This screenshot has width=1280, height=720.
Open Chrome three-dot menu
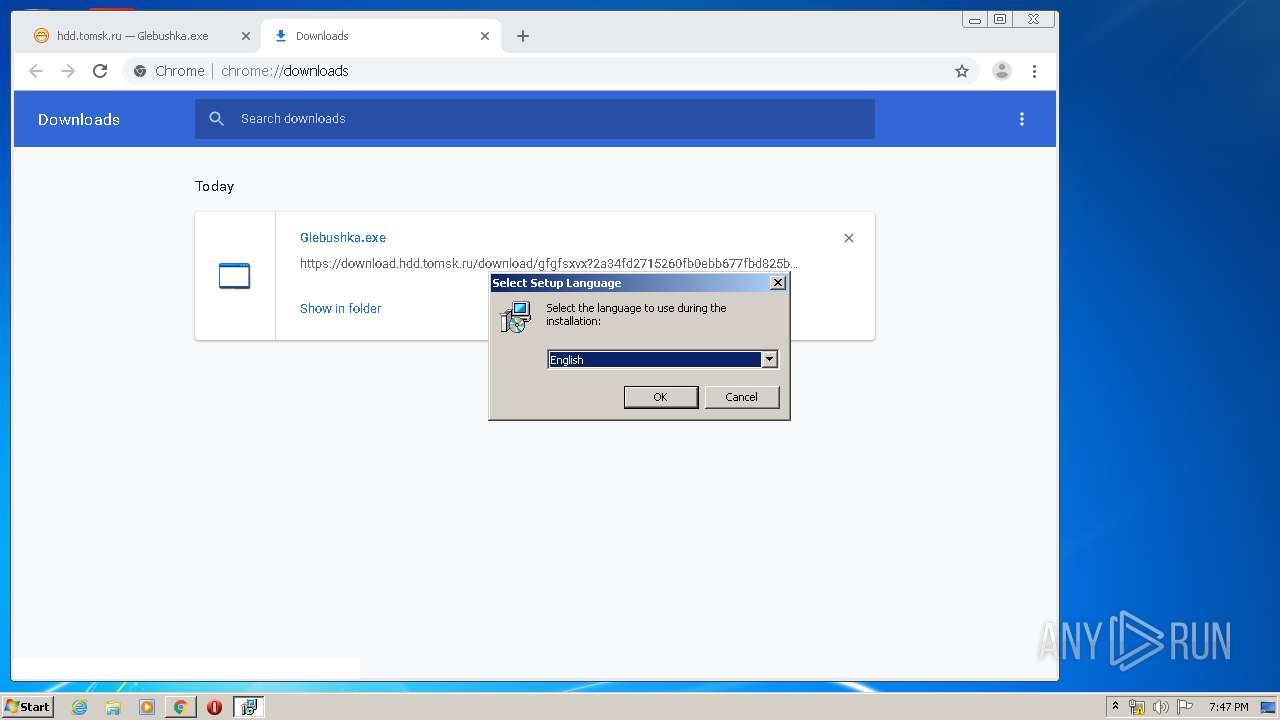(x=1034, y=71)
